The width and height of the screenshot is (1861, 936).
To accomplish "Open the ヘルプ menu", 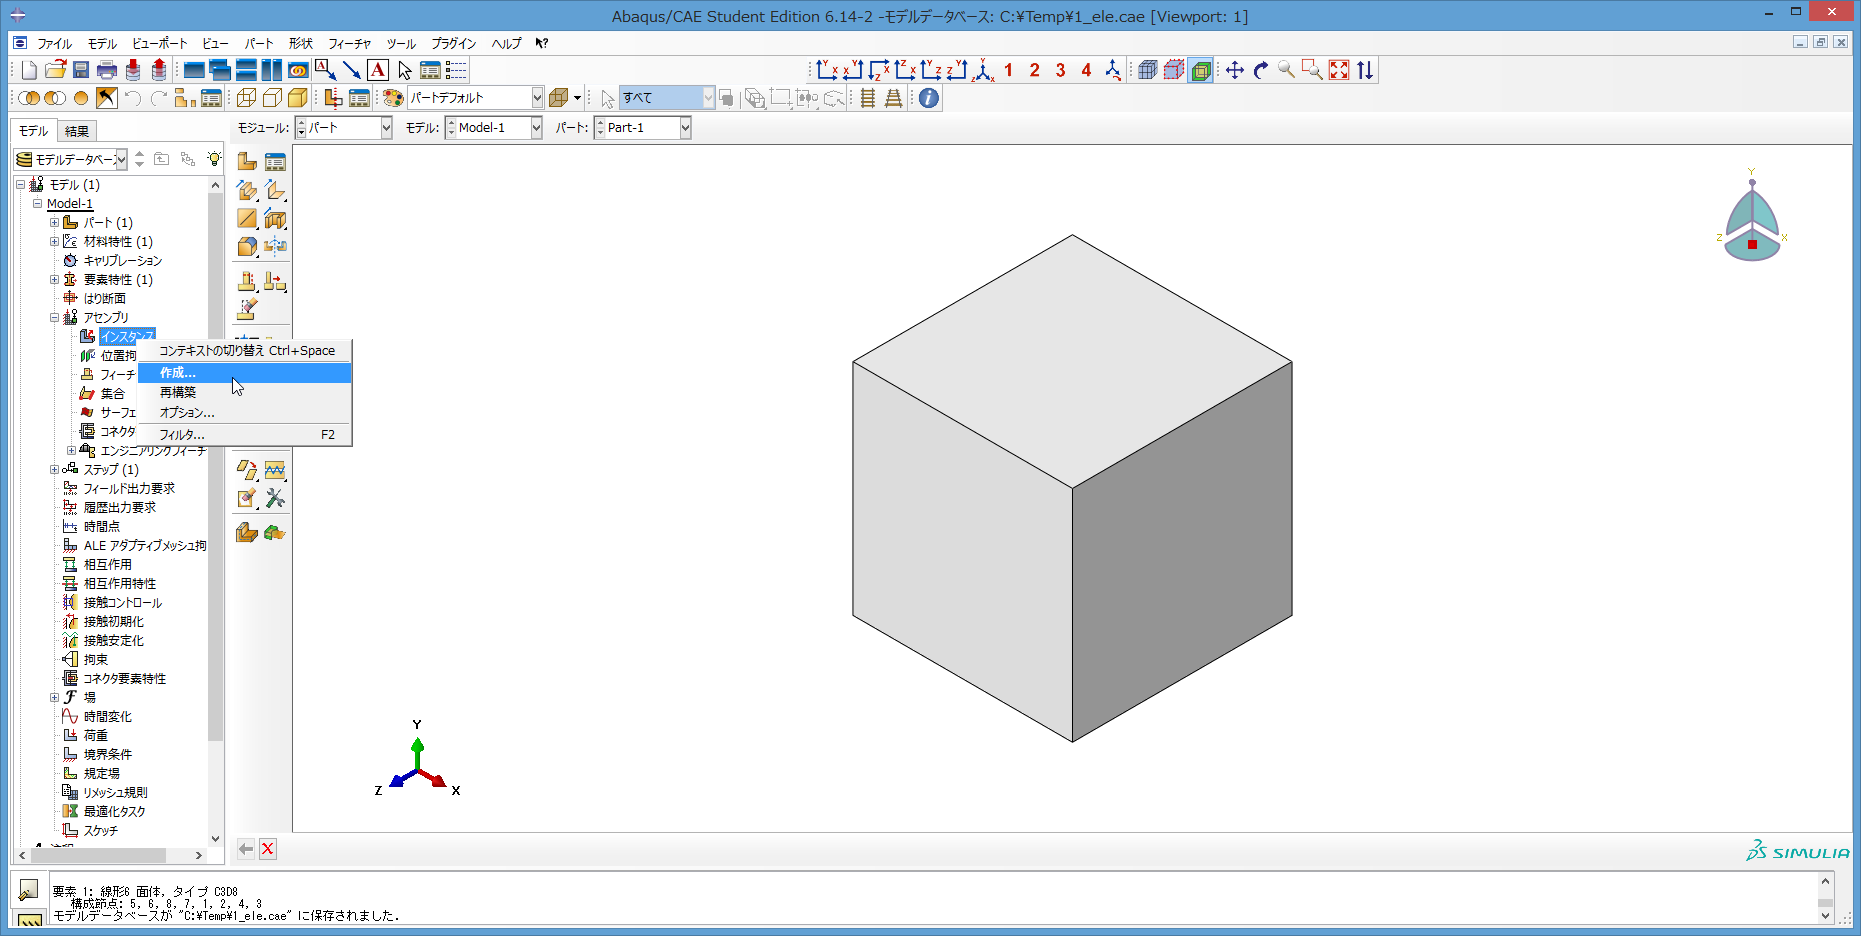I will pyautogui.click(x=506, y=44).
